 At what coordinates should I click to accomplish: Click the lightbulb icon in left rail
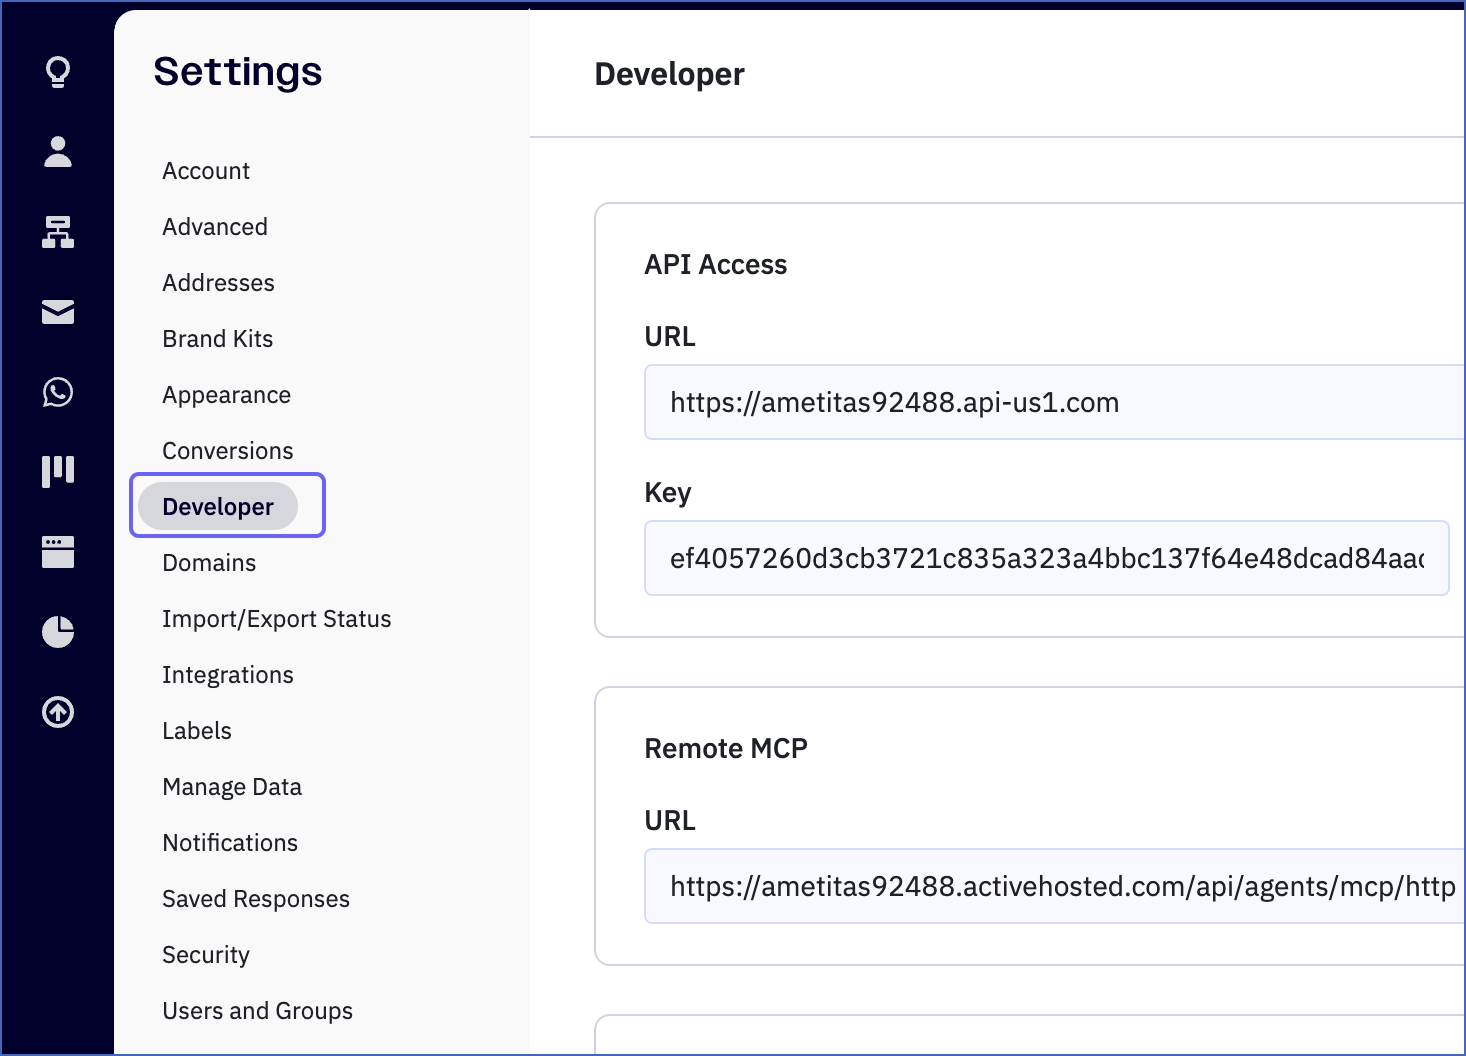pyautogui.click(x=58, y=72)
